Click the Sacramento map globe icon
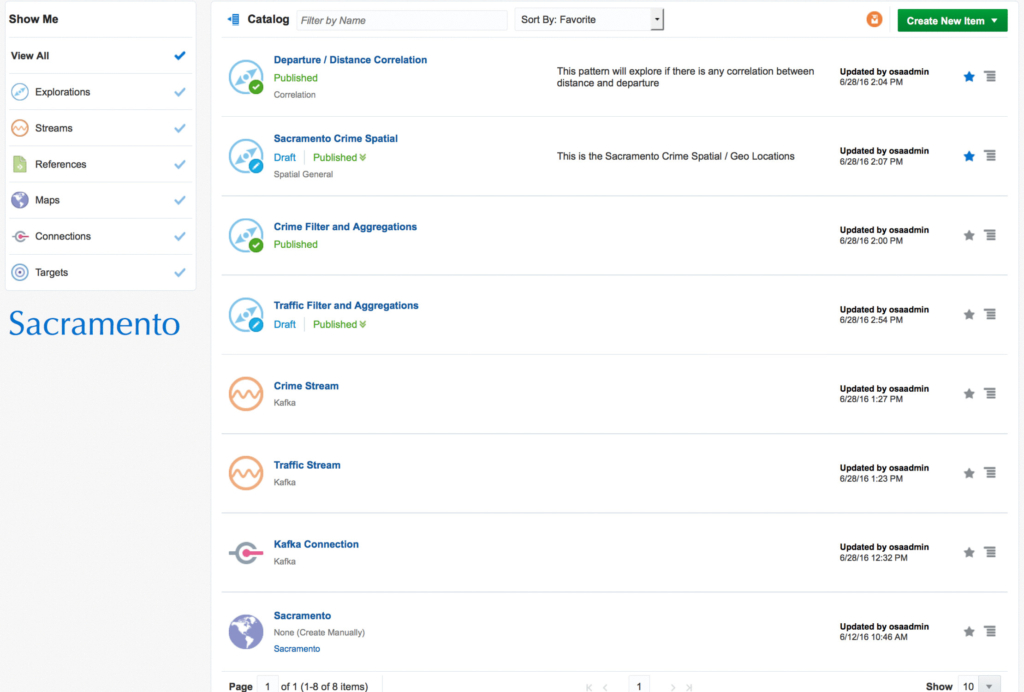The width and height of the screenshot is (1024, 692). [246, 631]
